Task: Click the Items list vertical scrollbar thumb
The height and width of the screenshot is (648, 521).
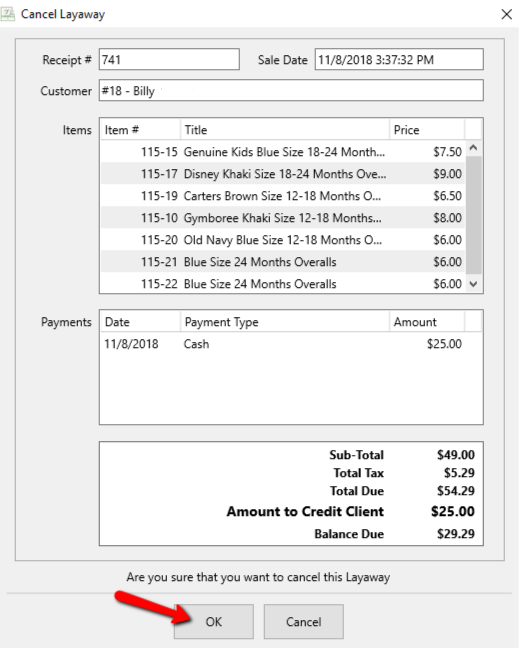Action: [x=473, y=215]
